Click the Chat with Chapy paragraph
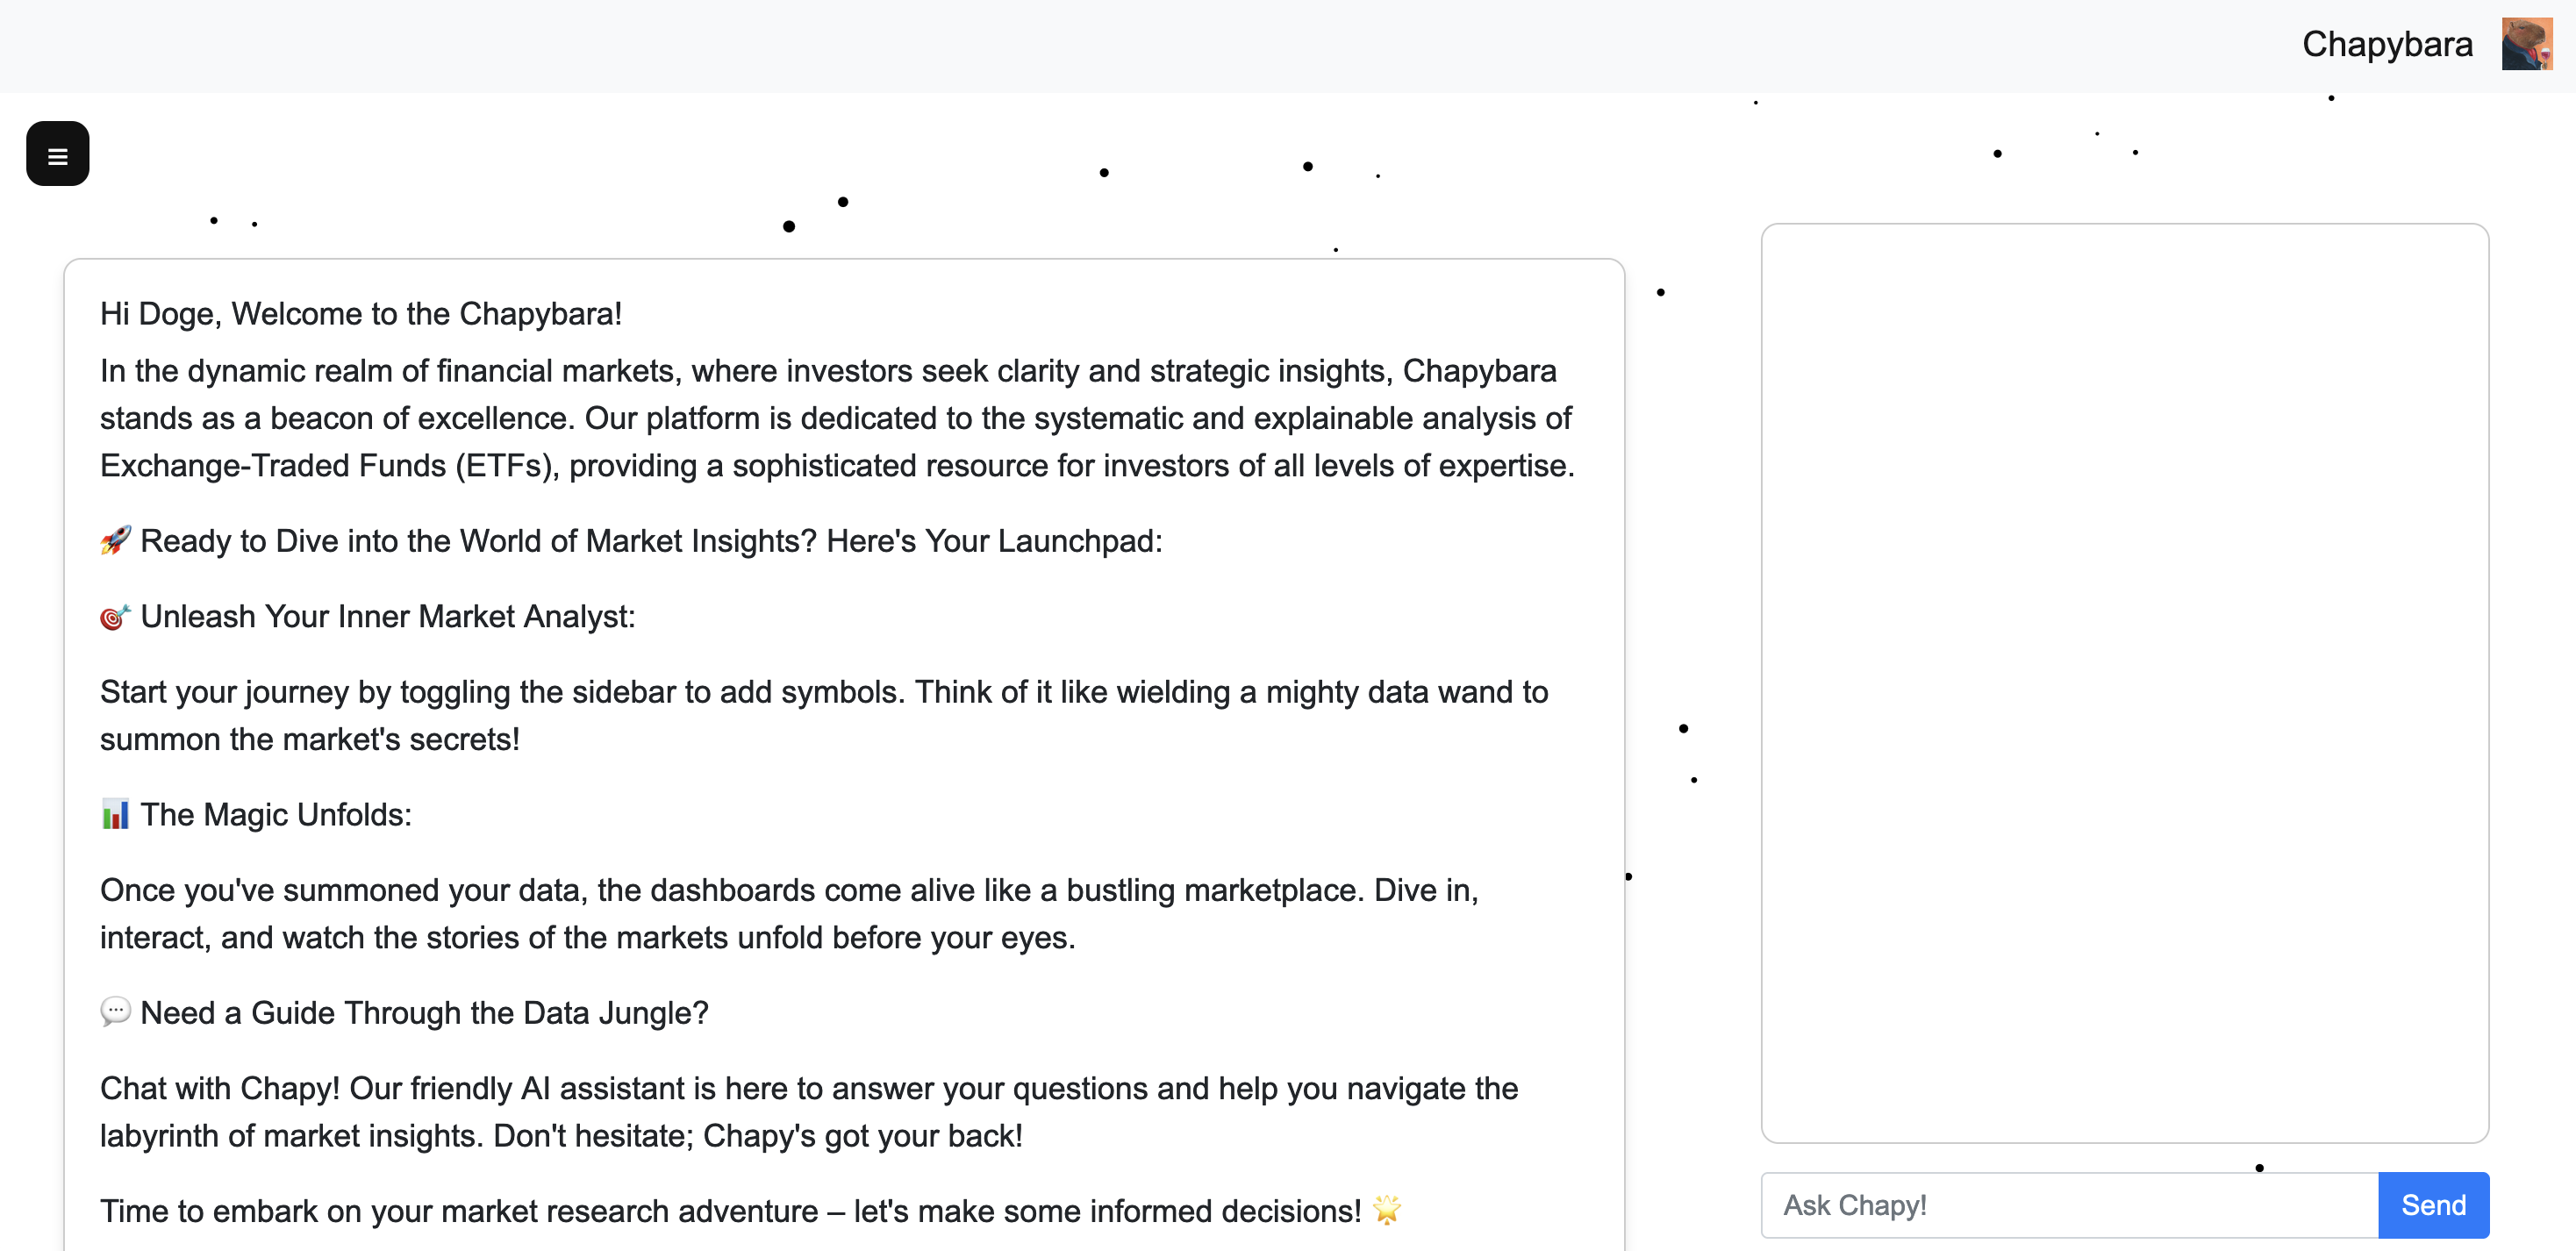 click(x=808, y=1111)
